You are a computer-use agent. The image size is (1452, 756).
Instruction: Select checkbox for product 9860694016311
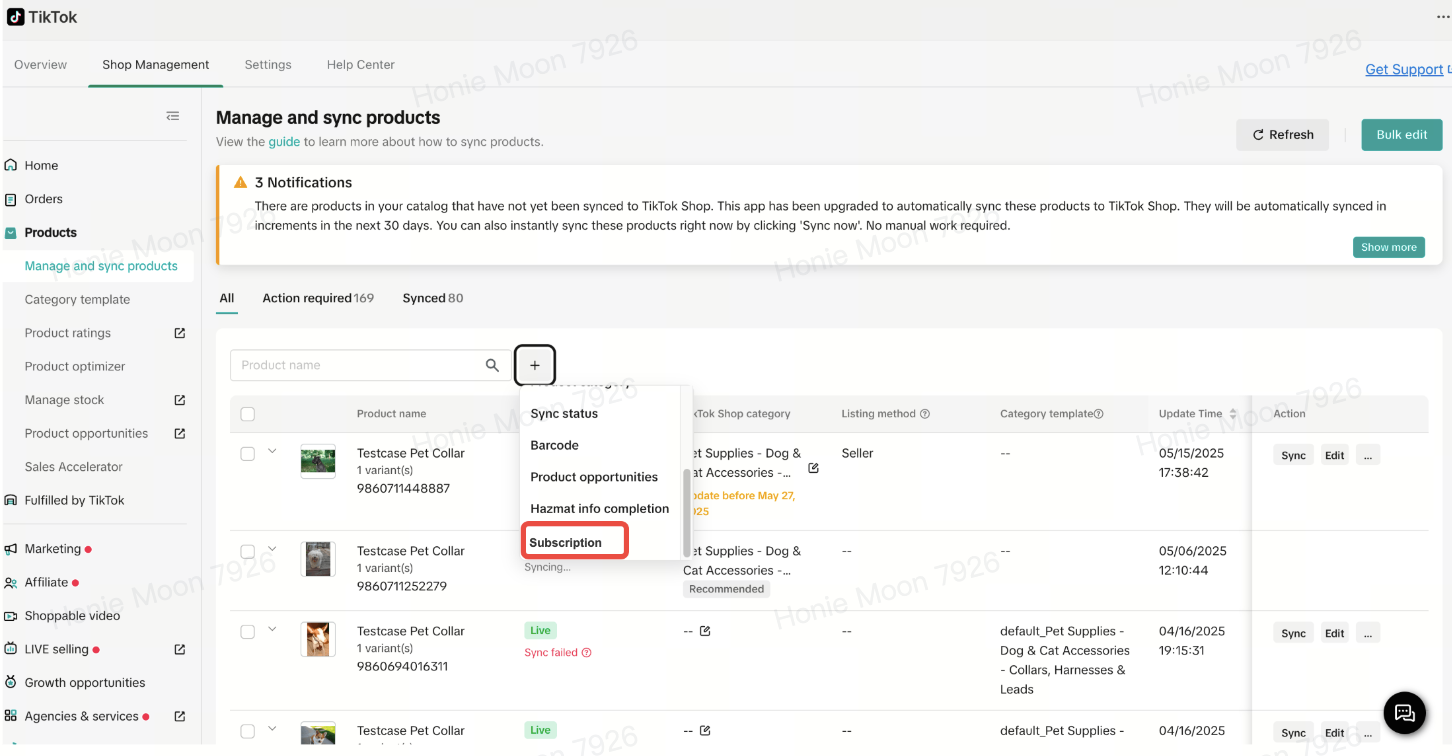tap(248, 632)
